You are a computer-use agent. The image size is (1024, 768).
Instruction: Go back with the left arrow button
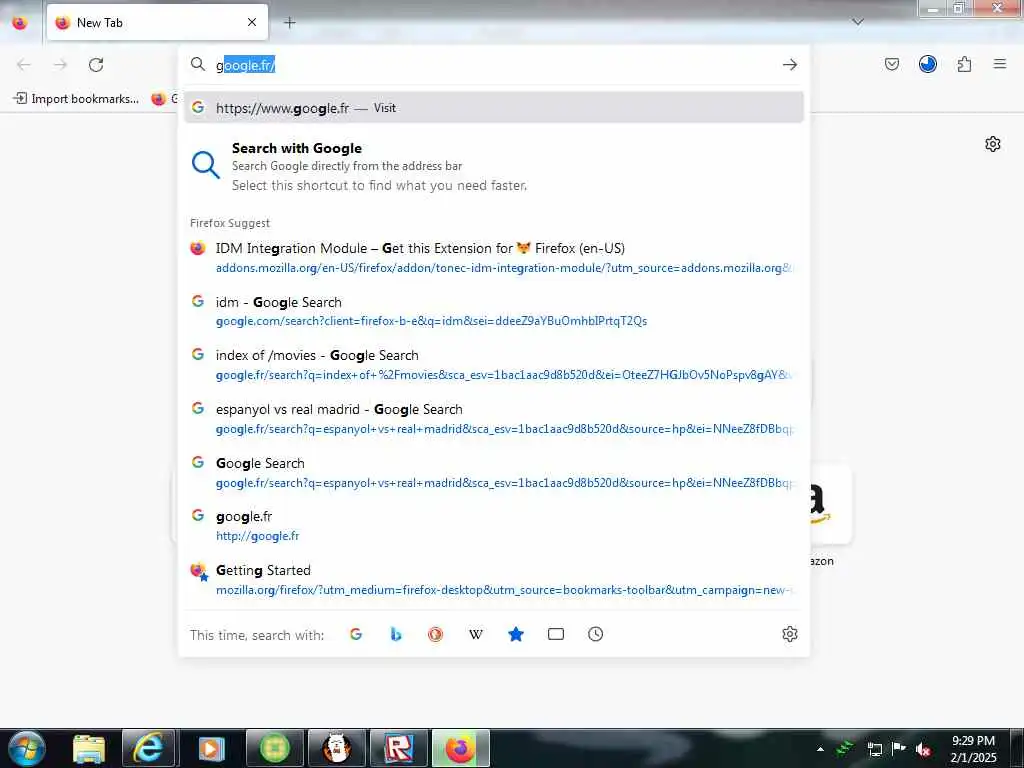tap(24, 65)
